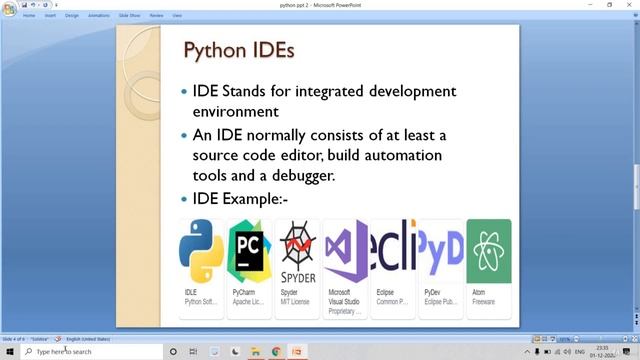
Task: Switch to Normal view
Action: (537, 339)
